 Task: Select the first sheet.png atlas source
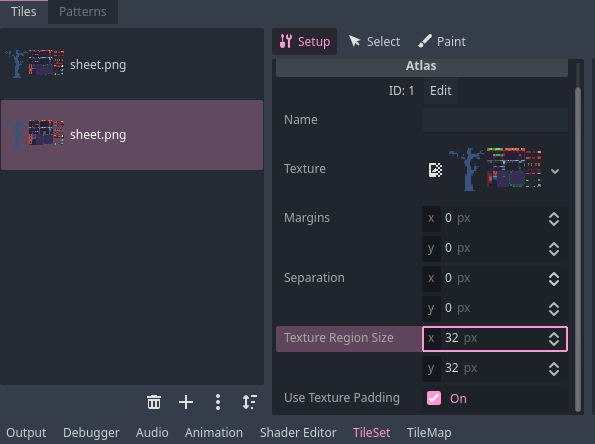coord(132,64)
